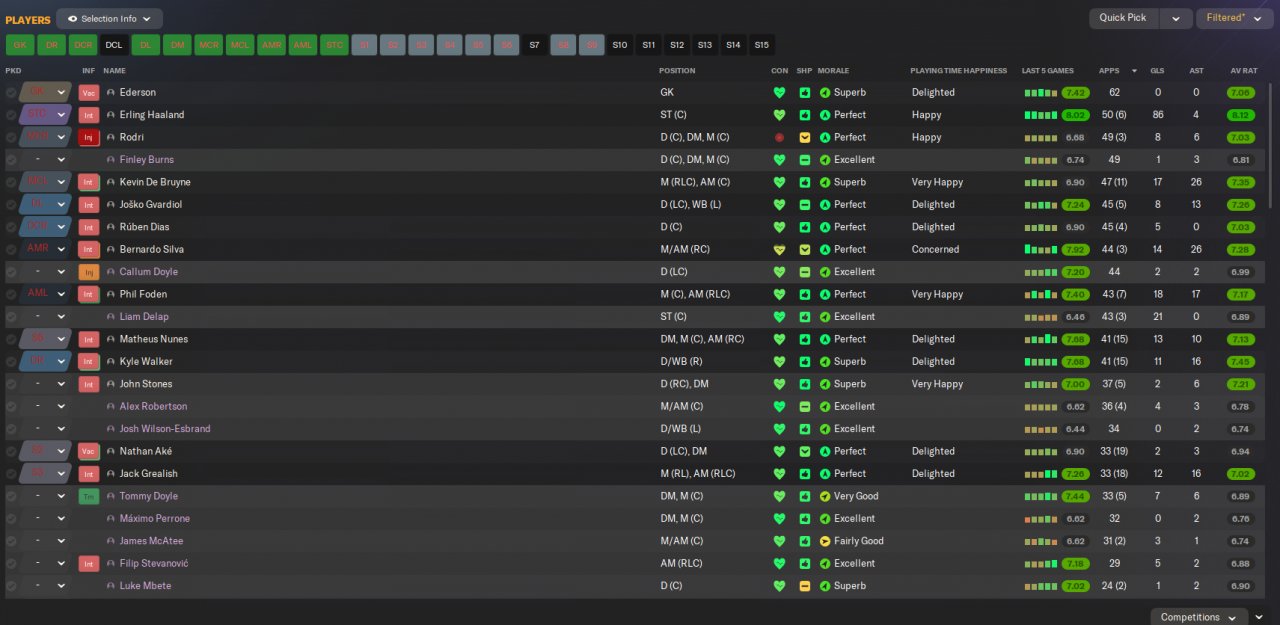Toggle the pick checkbox for Liam Delap

pyautogui.click(x=11, y=317)
